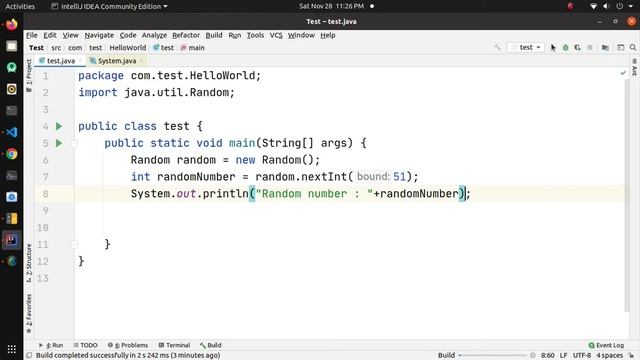The width and height of the screenshot is (640, 360).
Task: Click 8:60 line column indicator
Action: tap(548, 356)
